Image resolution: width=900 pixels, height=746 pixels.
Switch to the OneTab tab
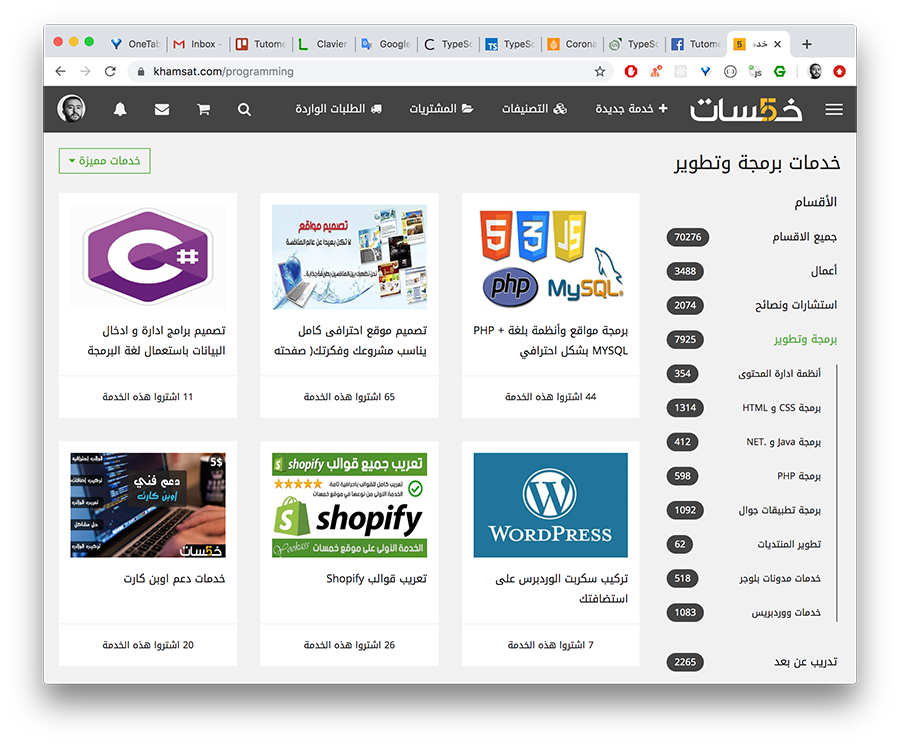coord(135,44)
